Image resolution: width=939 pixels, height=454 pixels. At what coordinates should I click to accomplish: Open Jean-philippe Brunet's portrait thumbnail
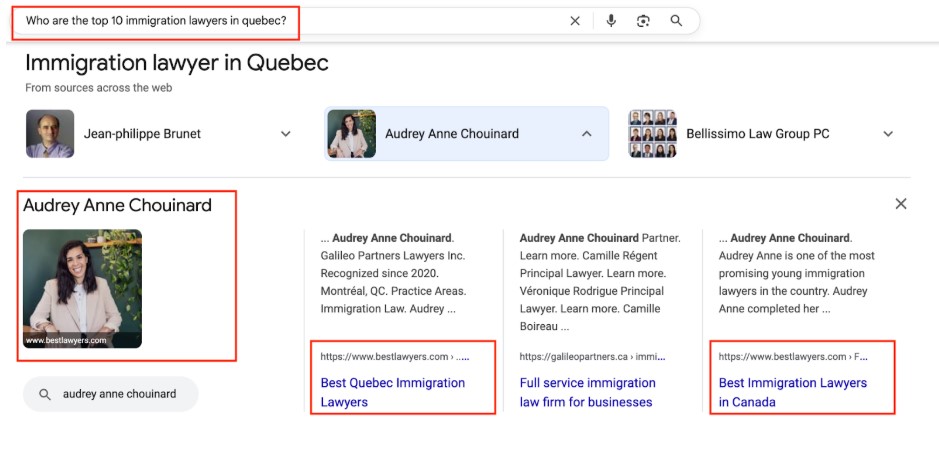50,134
